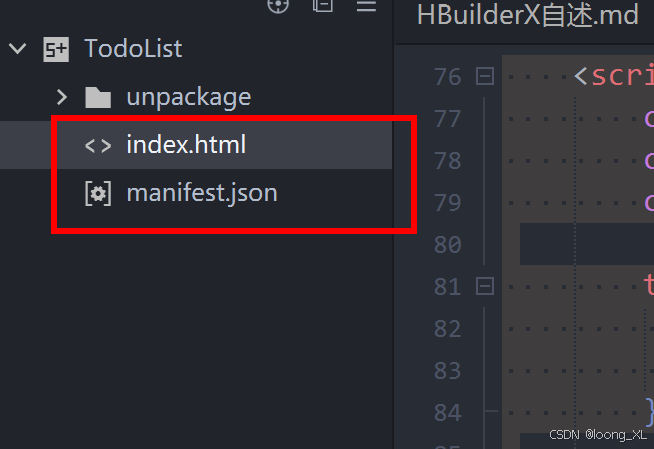Open the hamburger menu in project panel

366,5
